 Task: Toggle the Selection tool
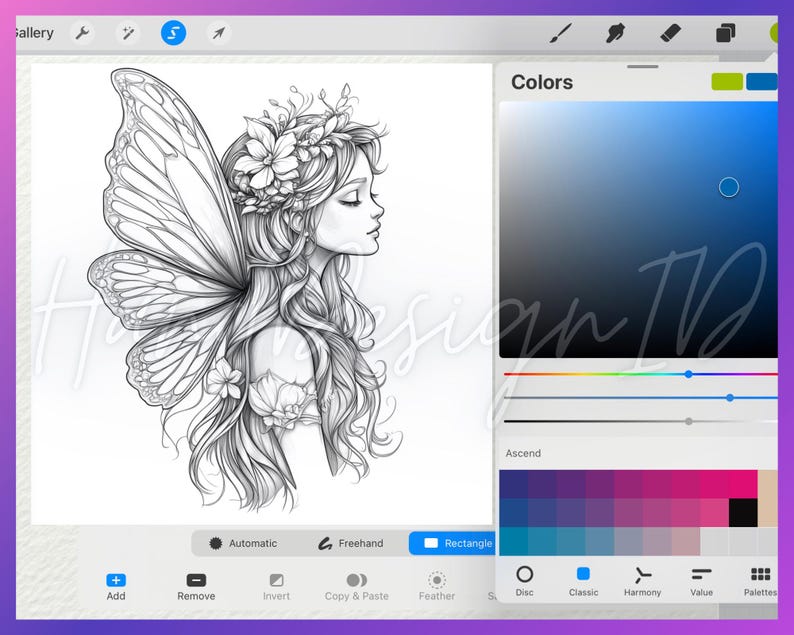[173, 33]
